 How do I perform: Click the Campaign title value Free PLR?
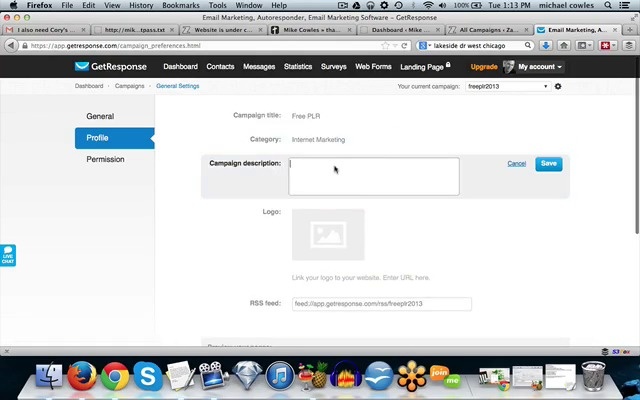click(x=306, y=116)
